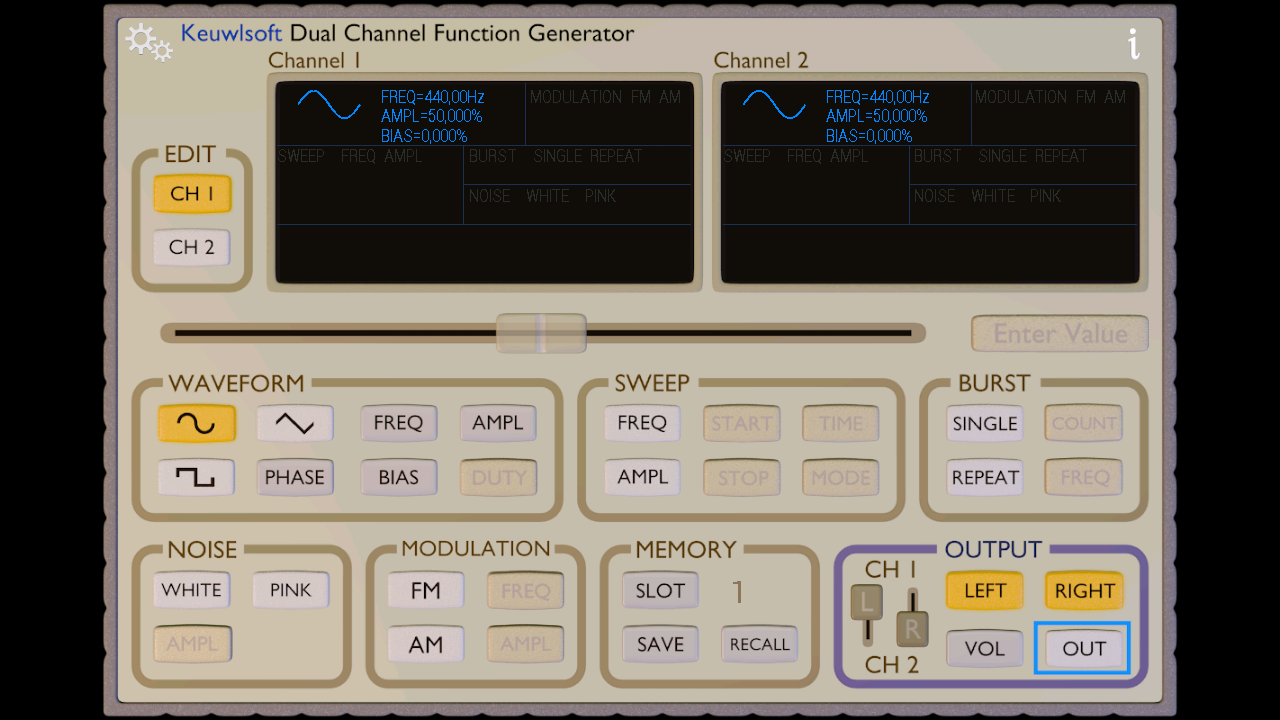Screen dimensions: 1280x720
Task: Click Channel 2 BIAS=0,000% readout
Action: pyautogui.click(x=869, y=136)
